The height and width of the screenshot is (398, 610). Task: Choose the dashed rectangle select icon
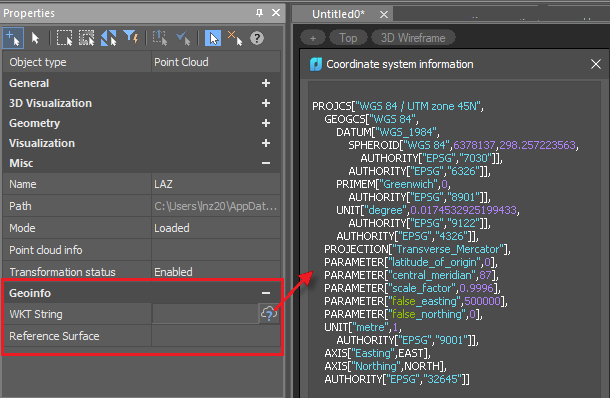[x=64, y=38]
